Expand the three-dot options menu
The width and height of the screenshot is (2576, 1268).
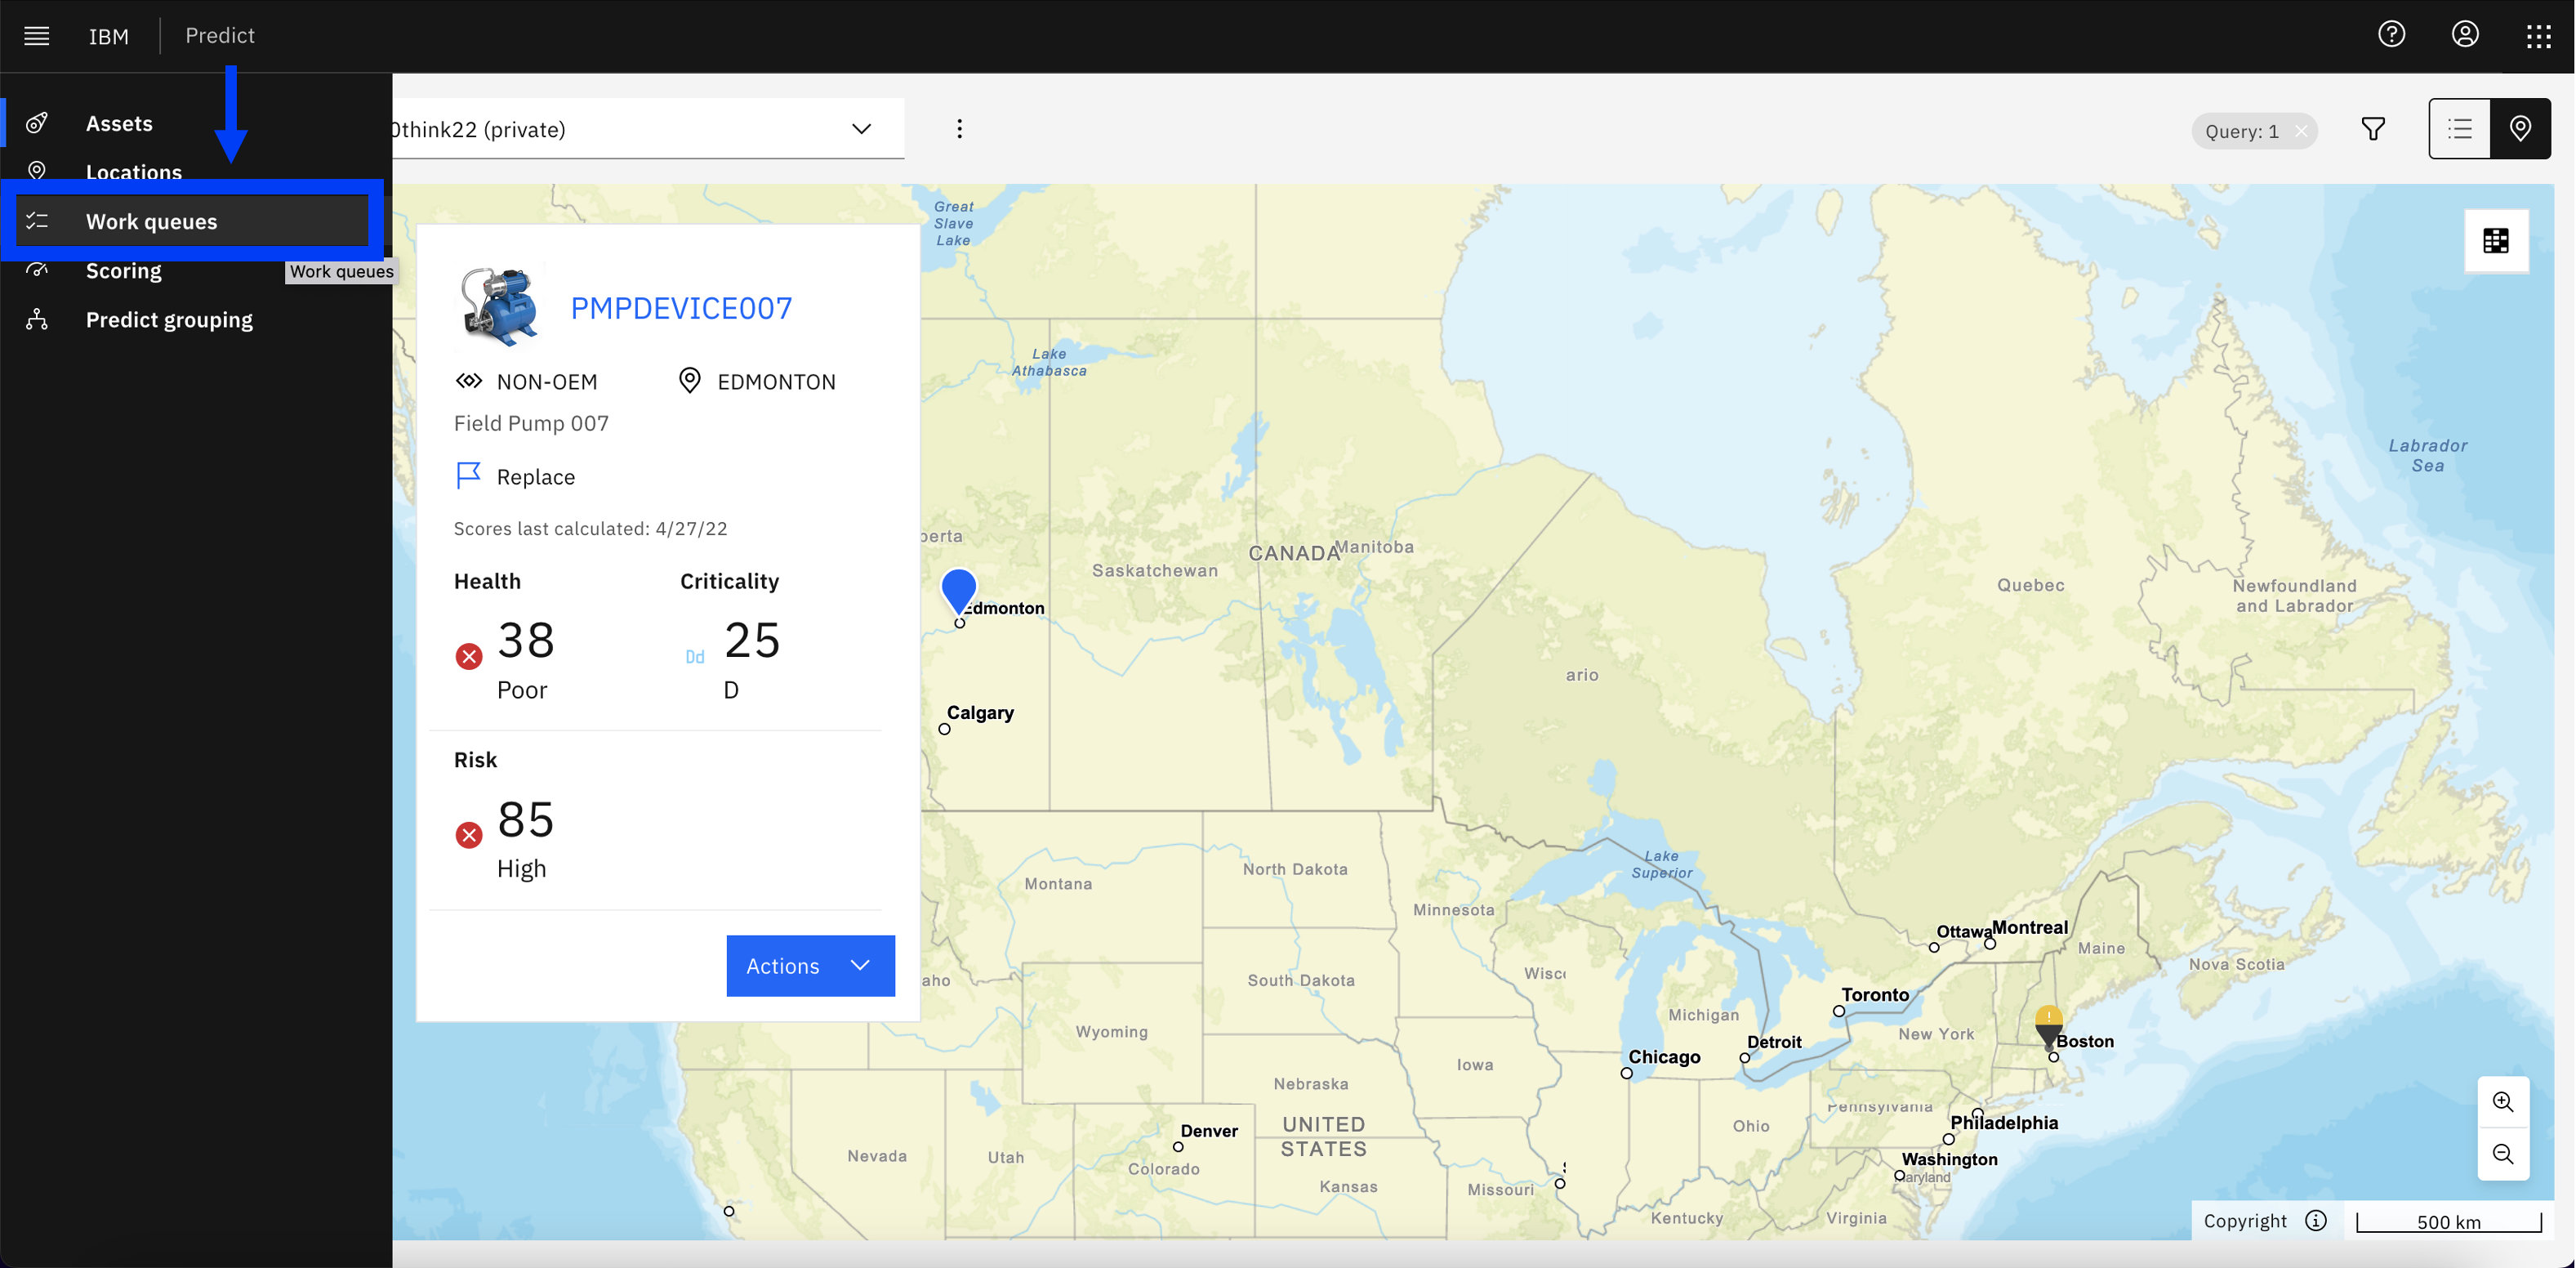point(960,128)
